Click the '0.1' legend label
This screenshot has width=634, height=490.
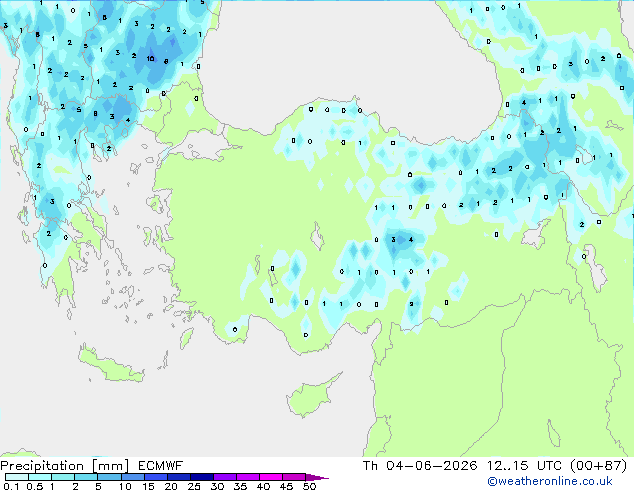click(11, 486)
